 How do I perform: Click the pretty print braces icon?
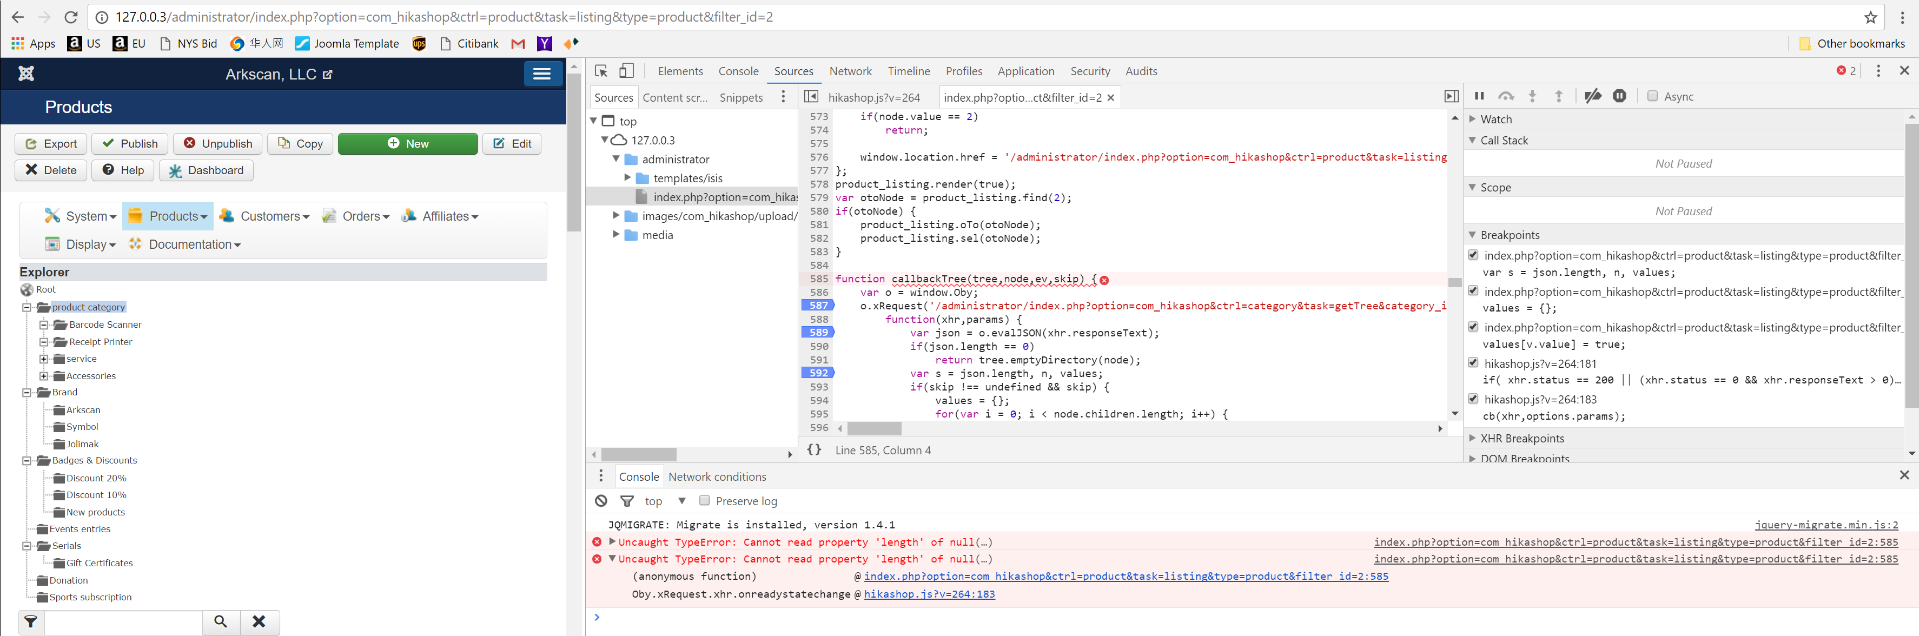pos(814,450)
